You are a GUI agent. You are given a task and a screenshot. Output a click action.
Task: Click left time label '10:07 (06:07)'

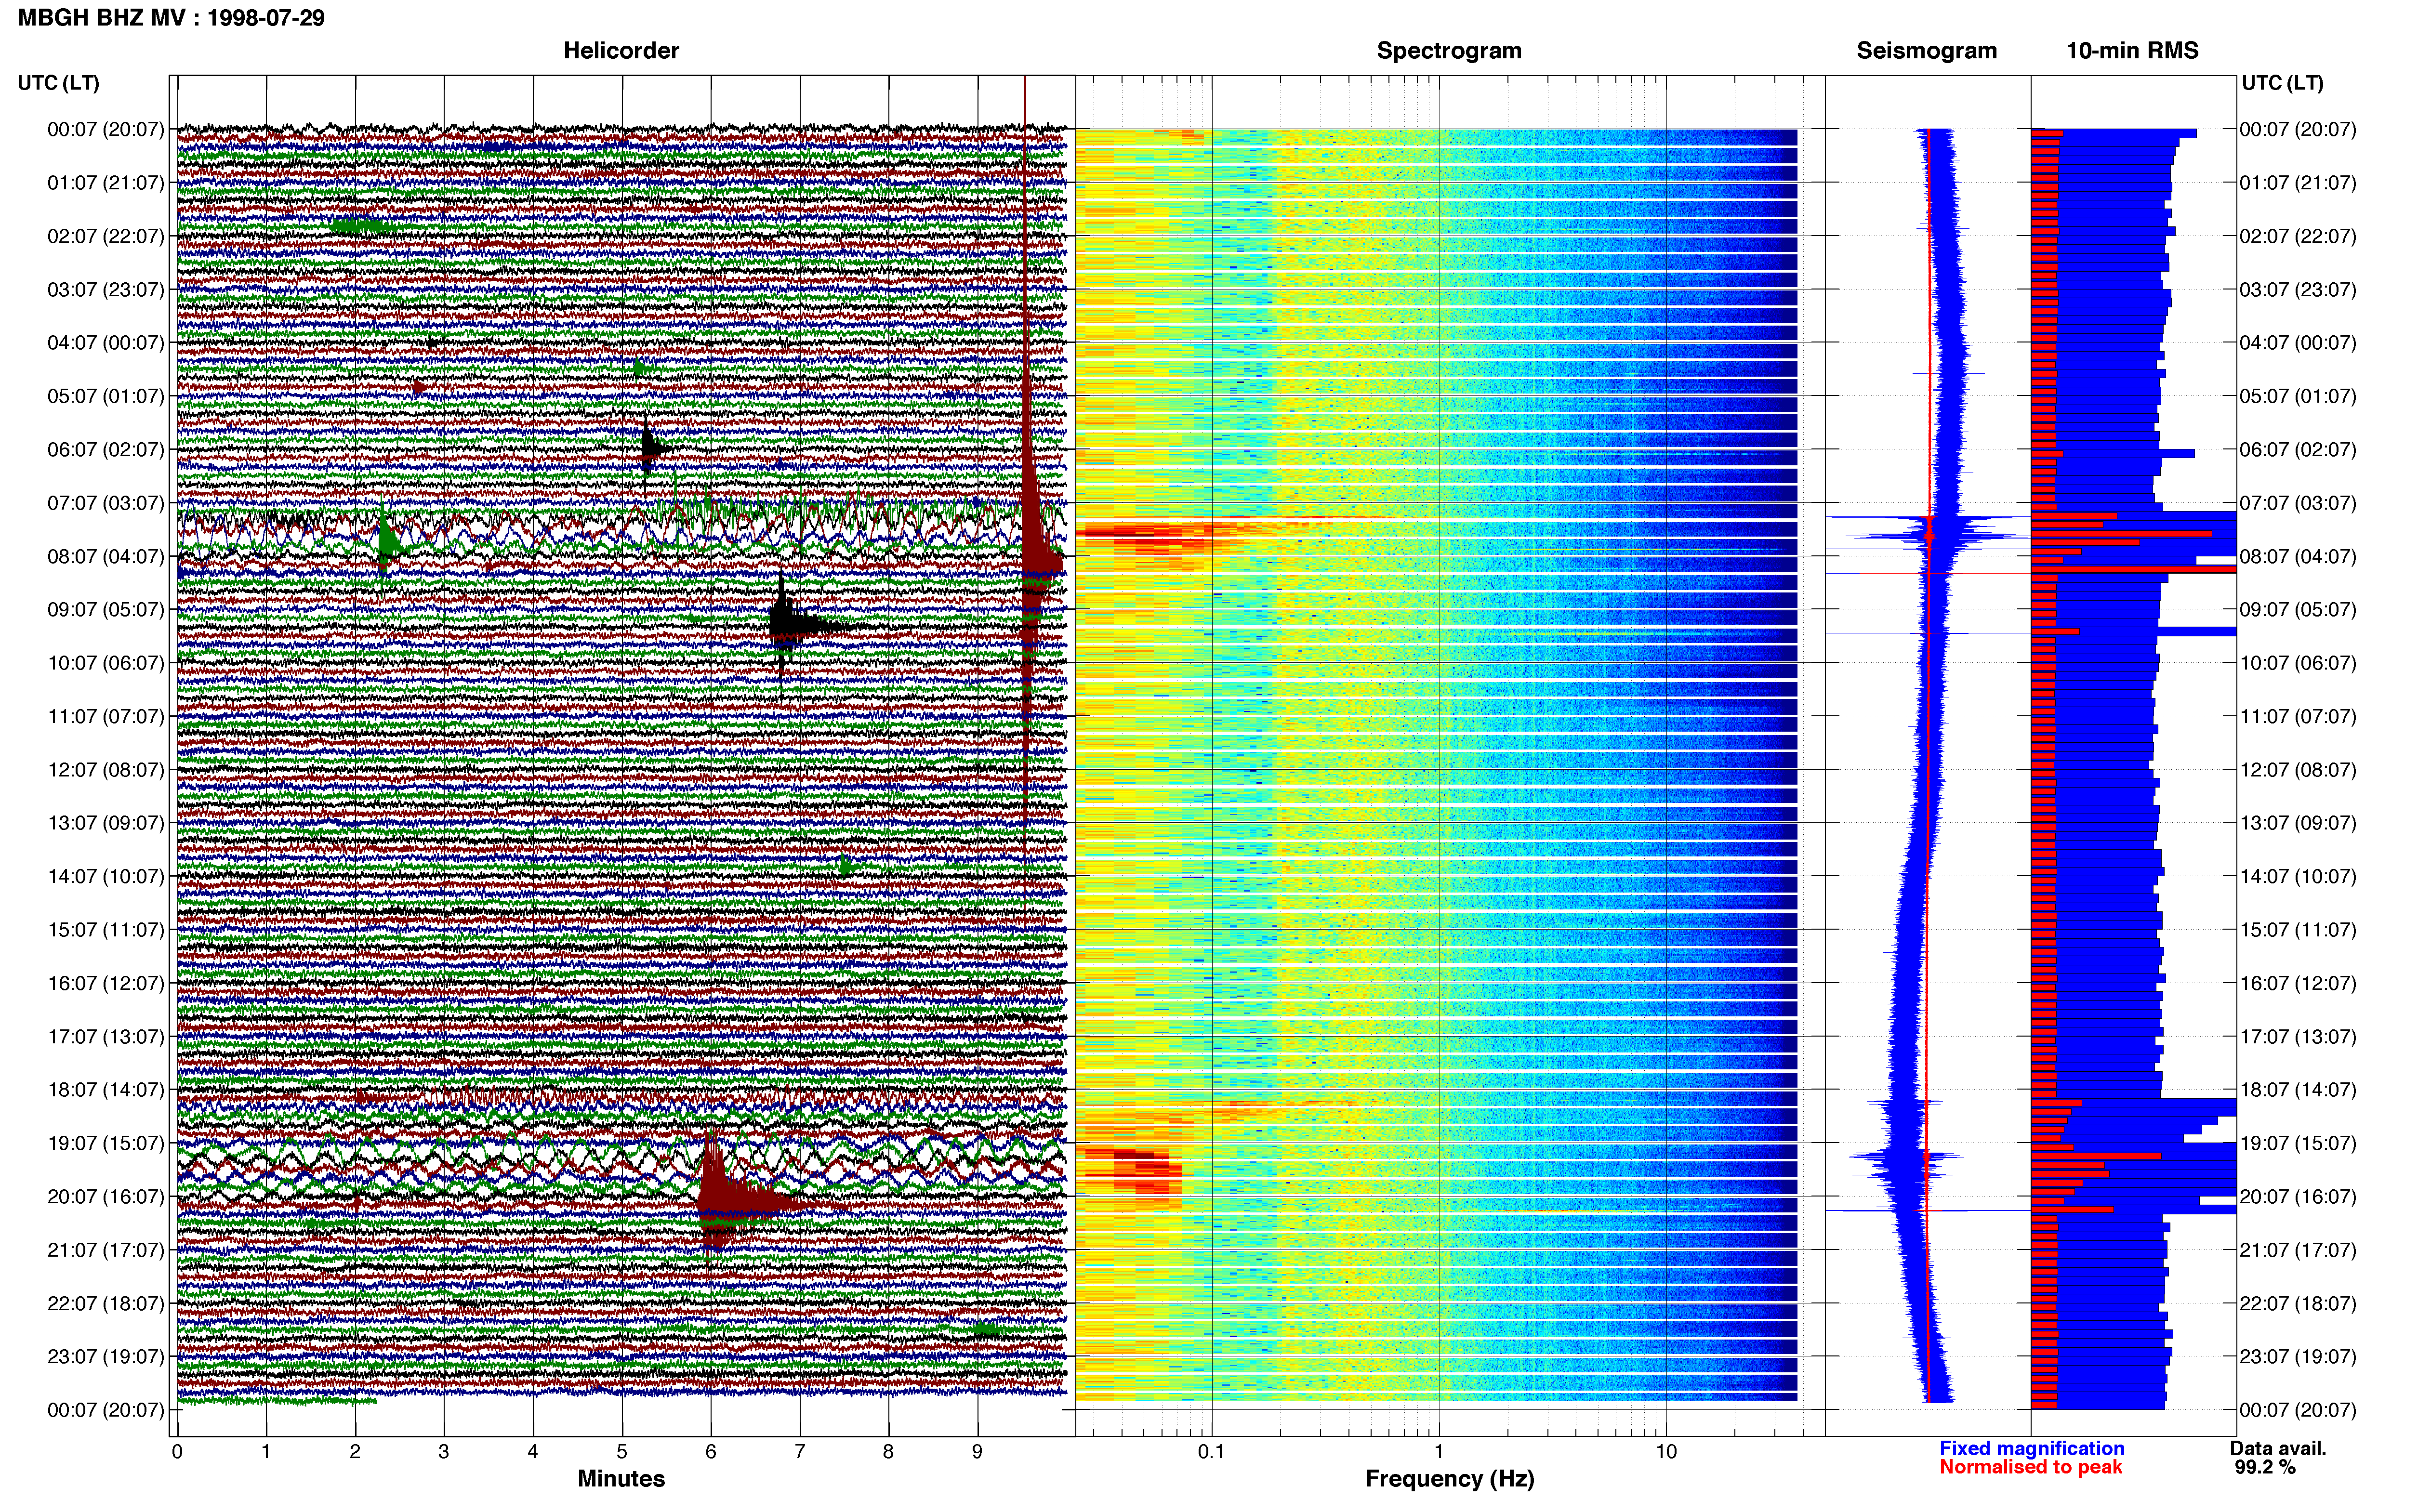point(106,663)
